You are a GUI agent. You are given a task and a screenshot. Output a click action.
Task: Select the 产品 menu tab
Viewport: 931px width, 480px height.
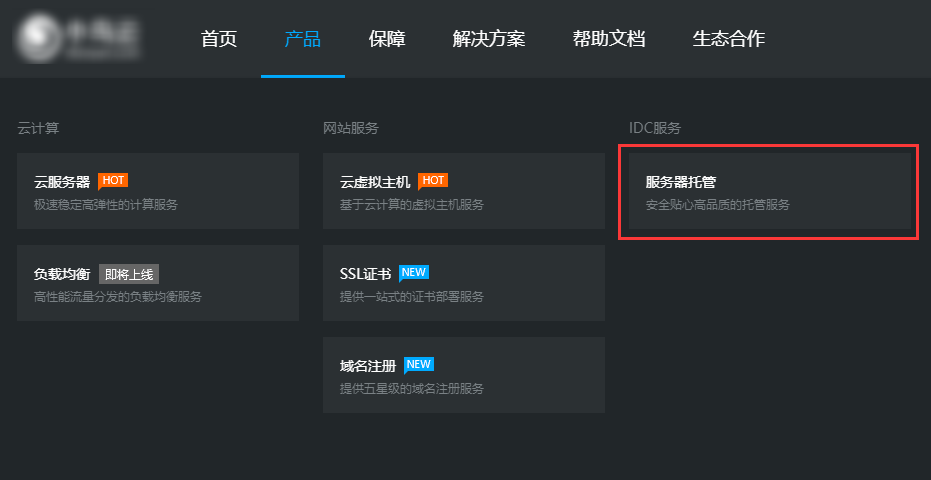click(x=302, y=39)
